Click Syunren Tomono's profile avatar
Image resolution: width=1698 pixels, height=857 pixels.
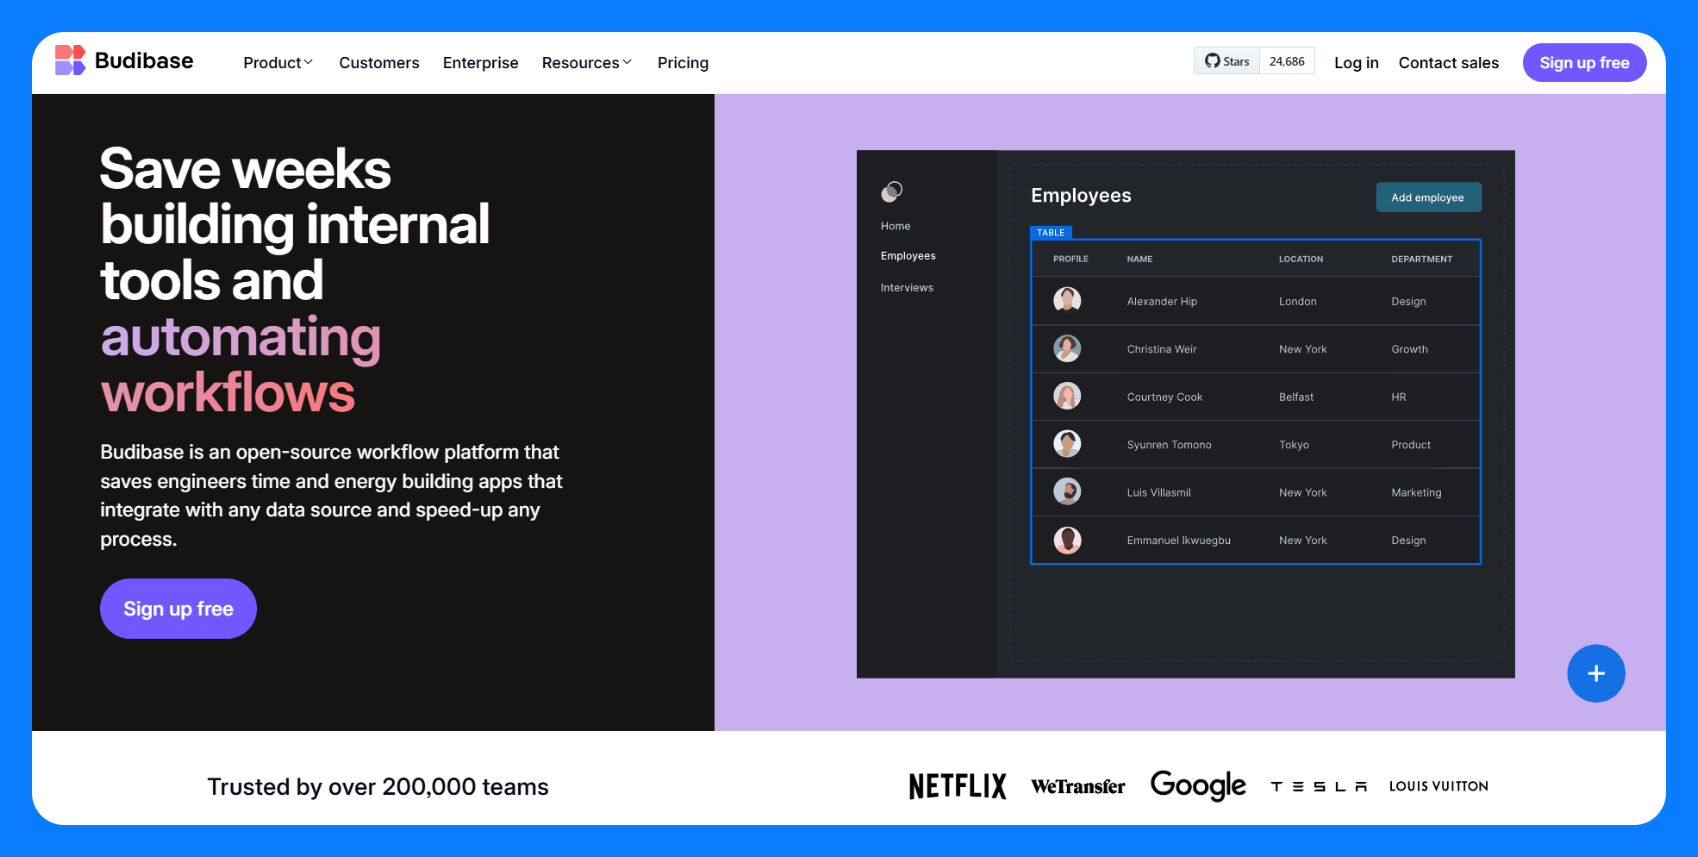[x=1067, y=443]
